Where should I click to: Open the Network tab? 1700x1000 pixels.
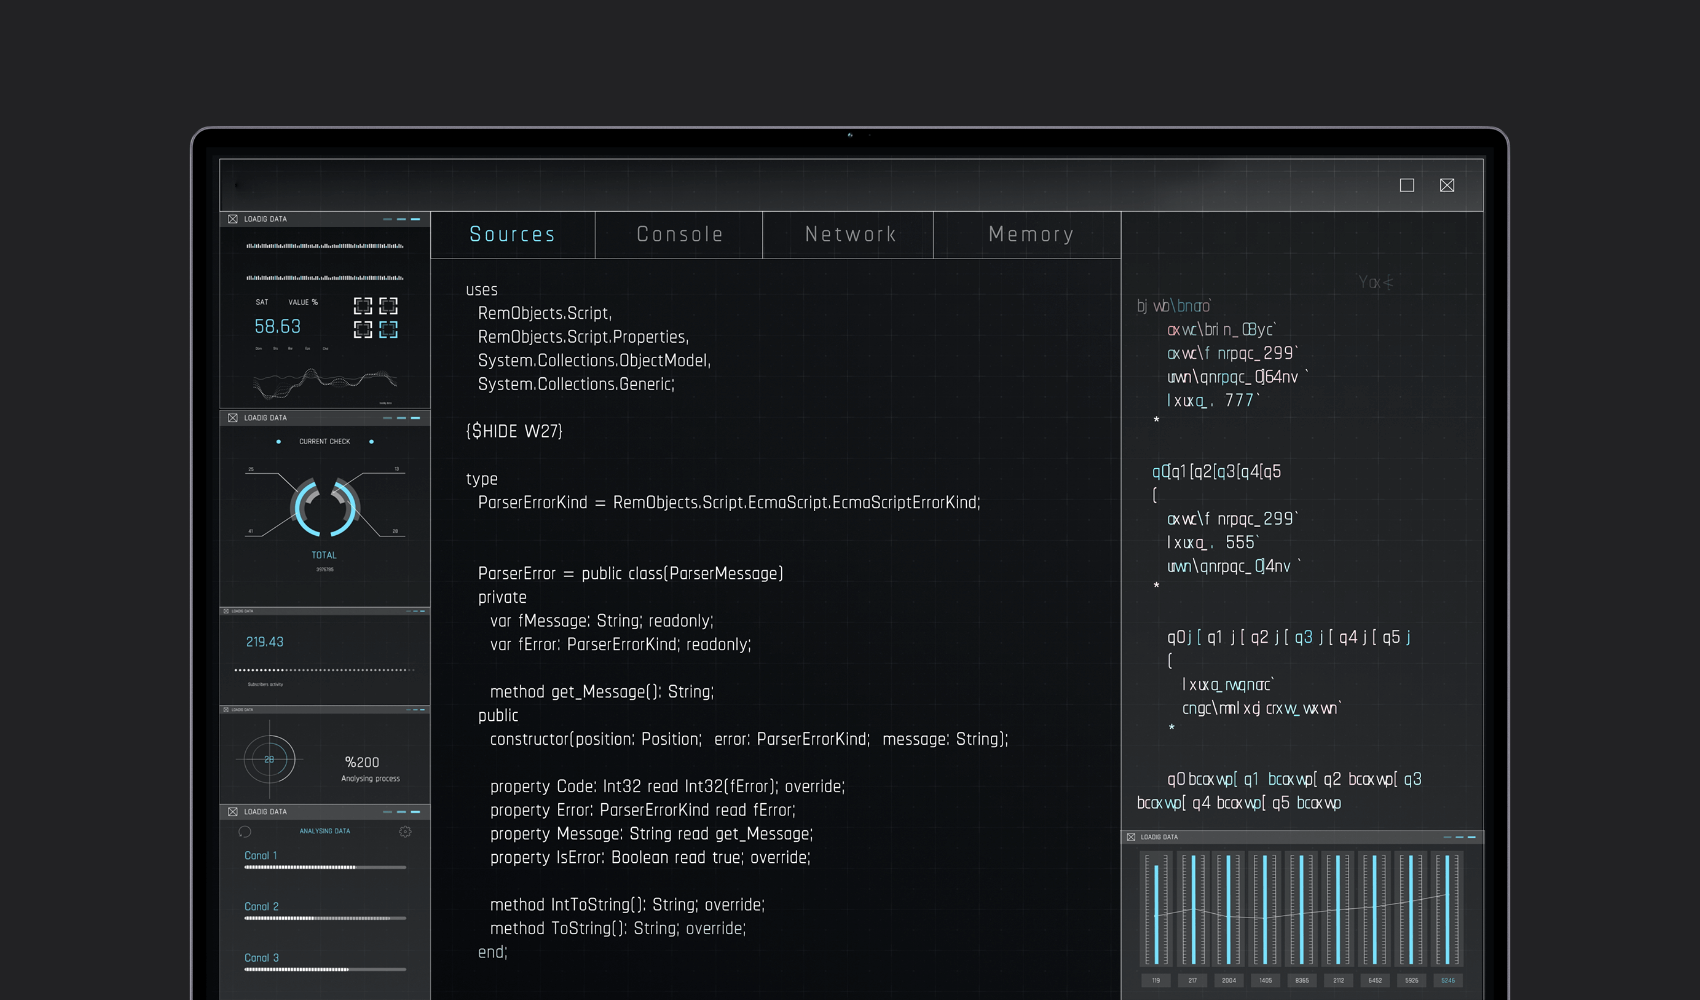pyautogui.click(x=850, y=235)
